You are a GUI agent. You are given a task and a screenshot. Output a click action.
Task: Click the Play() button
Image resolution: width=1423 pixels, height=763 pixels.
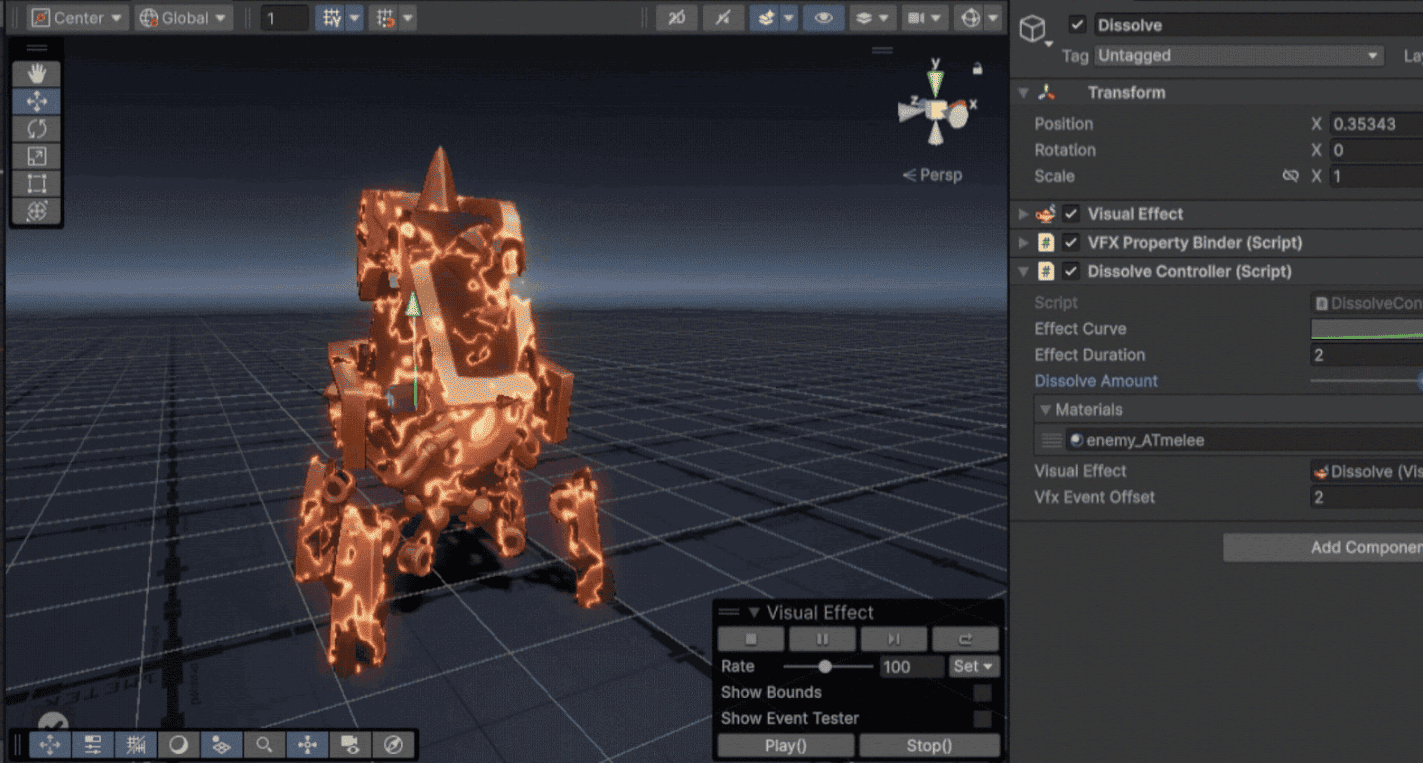point(786,745)
